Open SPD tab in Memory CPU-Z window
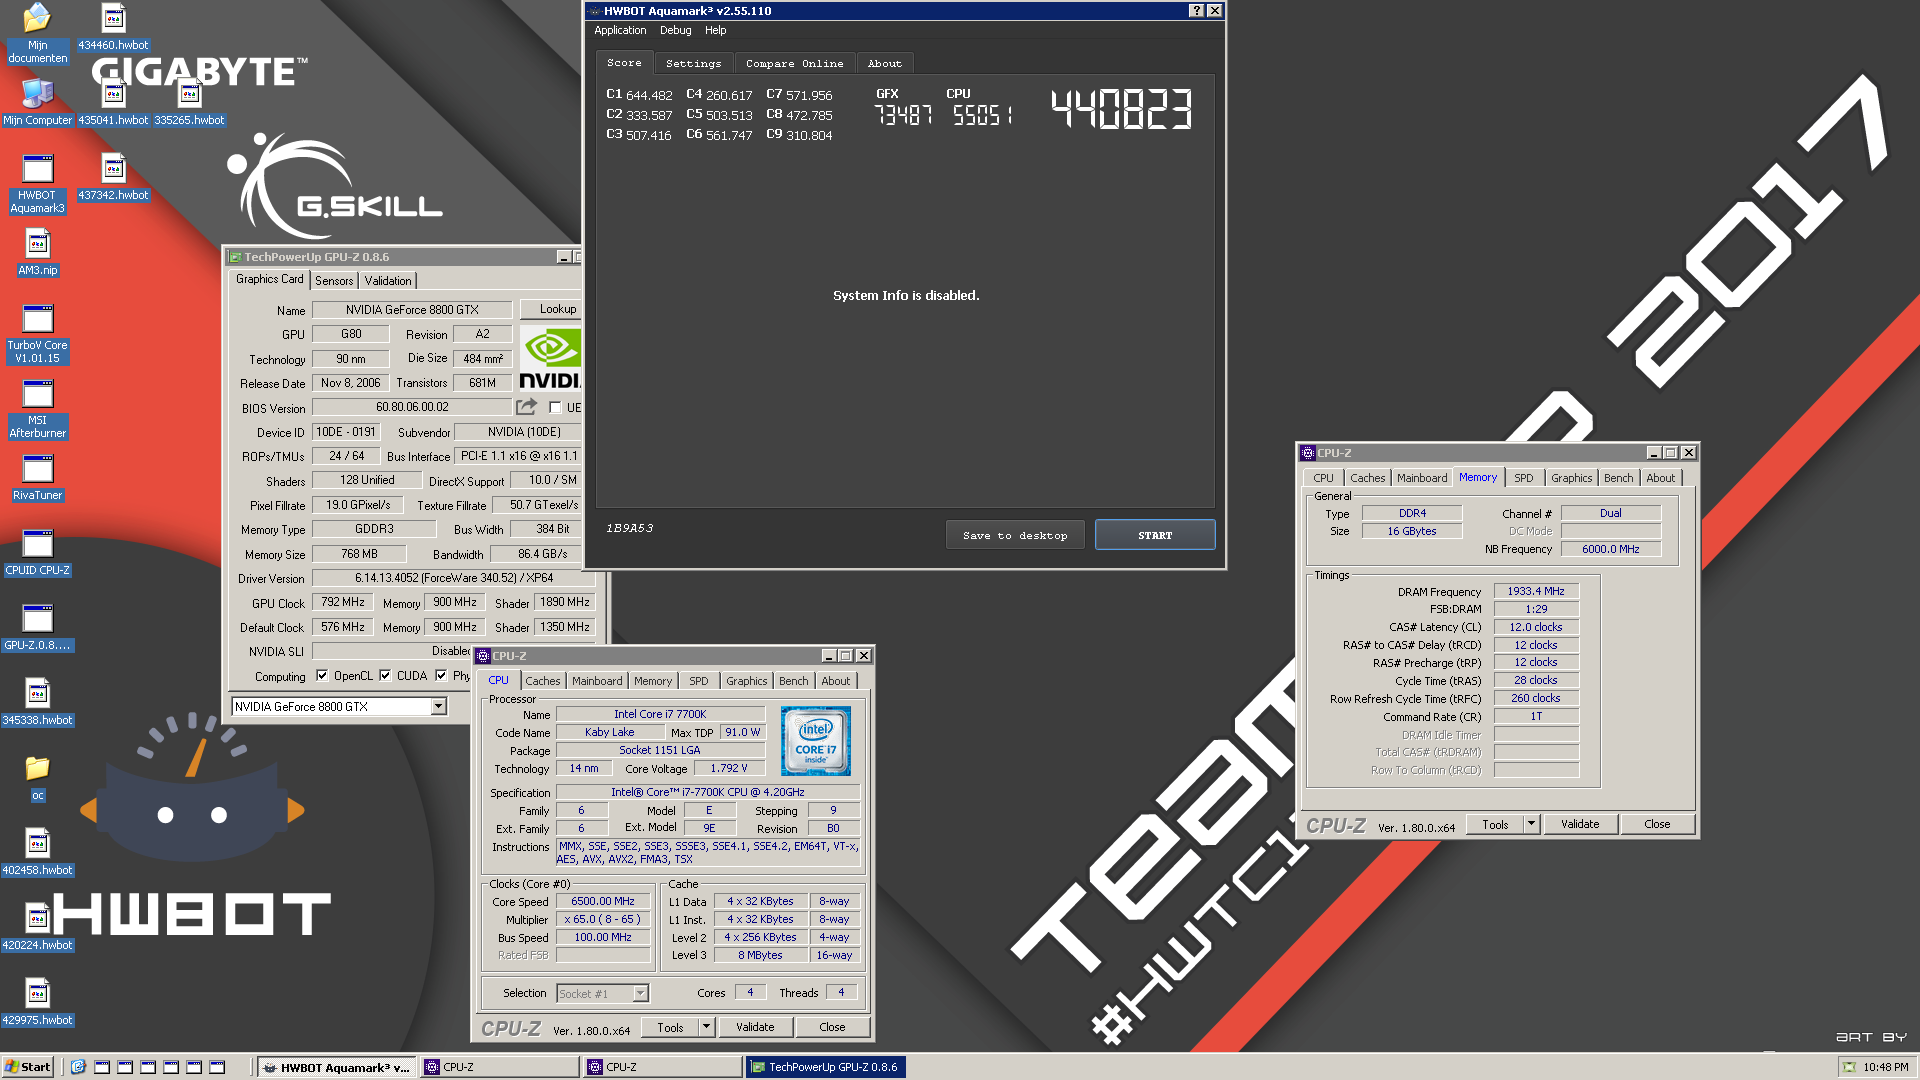 1523,478
